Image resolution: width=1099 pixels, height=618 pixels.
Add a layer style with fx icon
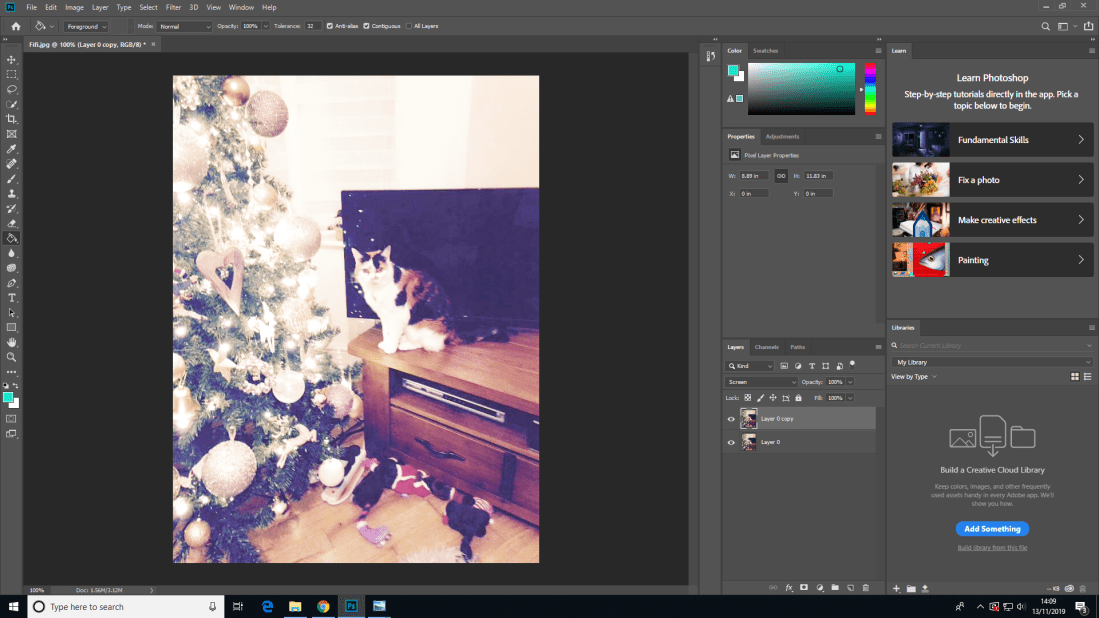pyautogui.click(x=788, y=588)
